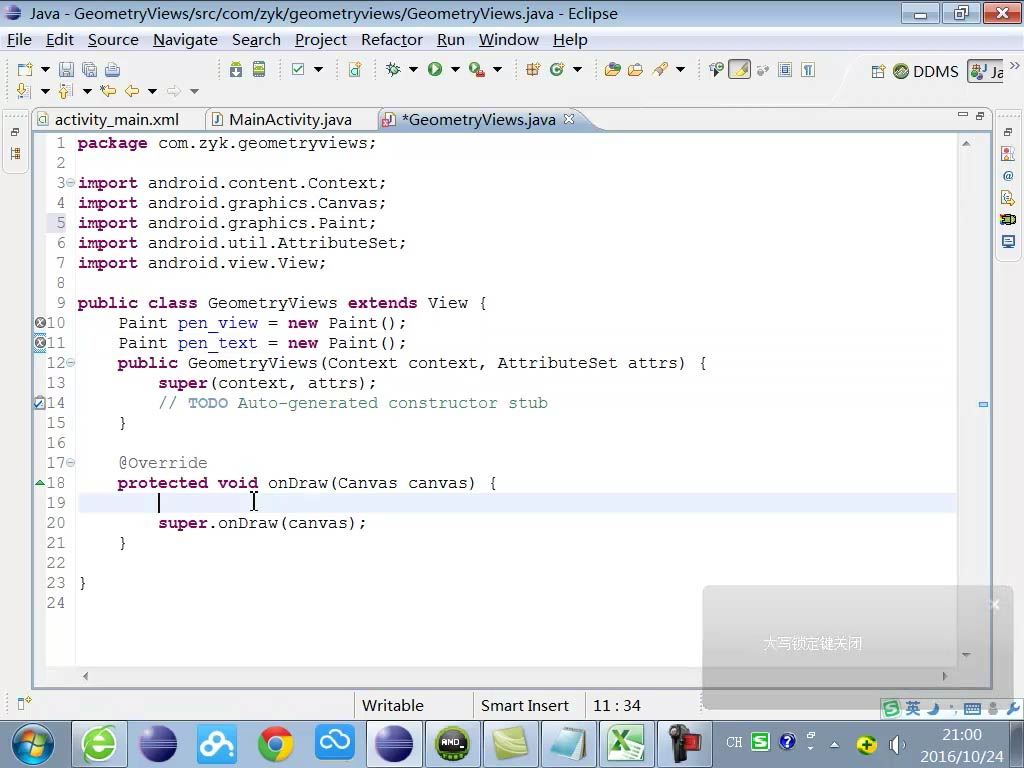This screenshot has height=768, width=1024.
Task: Save the current file with Save icon
Action: [66, 69]
